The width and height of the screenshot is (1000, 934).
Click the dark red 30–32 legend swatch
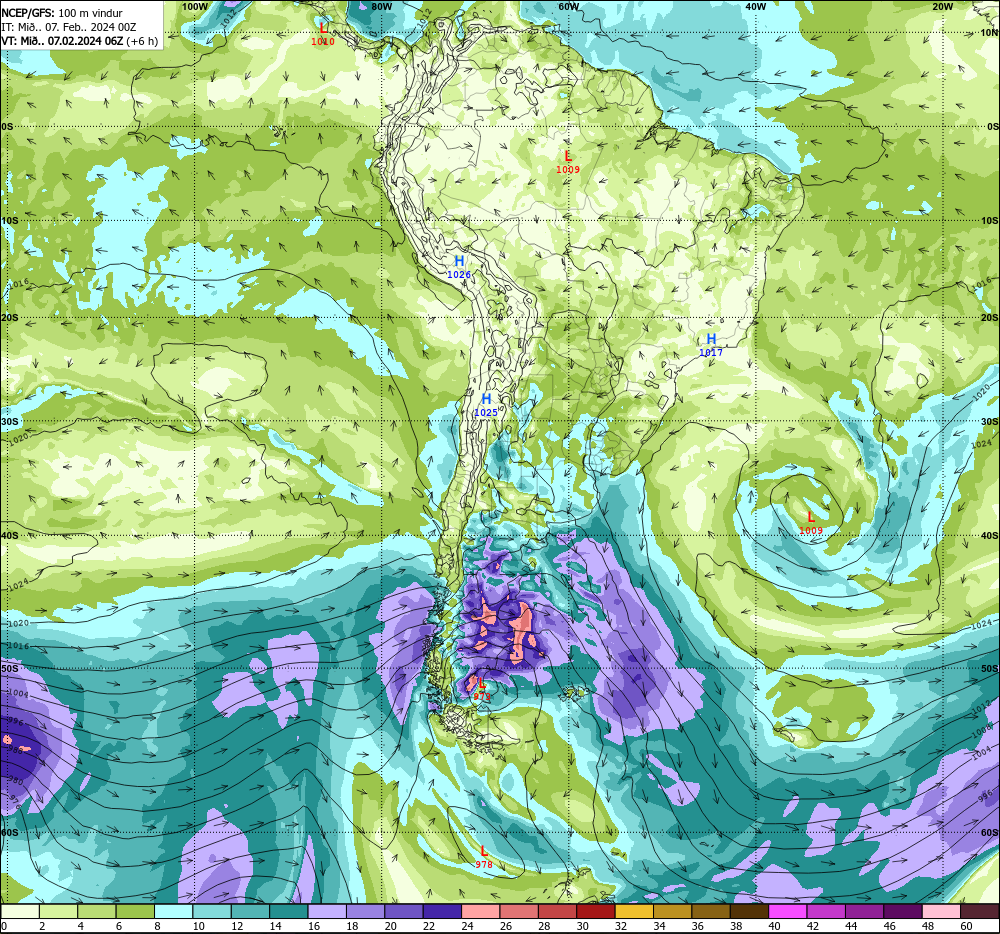point(596,912)
